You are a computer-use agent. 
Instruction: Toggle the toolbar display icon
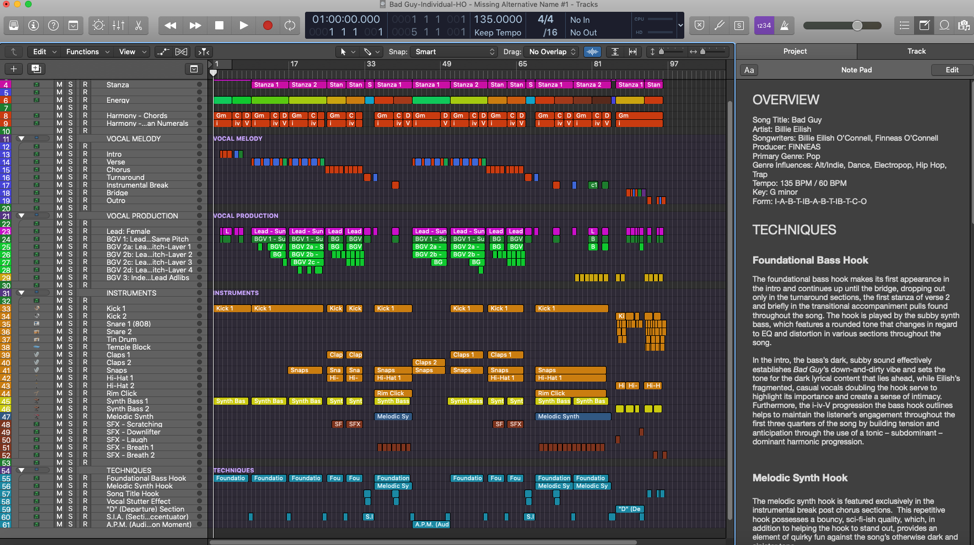pyautogui.click(x=73, y=25)
